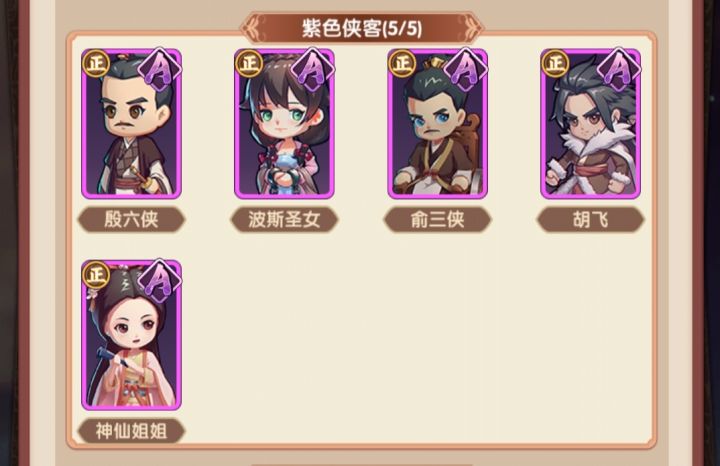The image size is (720, 466).
Task: Click the 正 badge on 胡飞 card
Action: pos(555,63)
